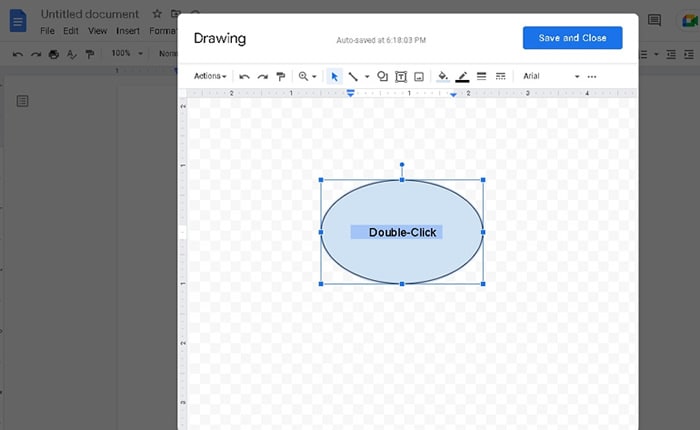Run spell check in the Docs toolbar
The width and height of the screenshot is (700, 430).
71,54
